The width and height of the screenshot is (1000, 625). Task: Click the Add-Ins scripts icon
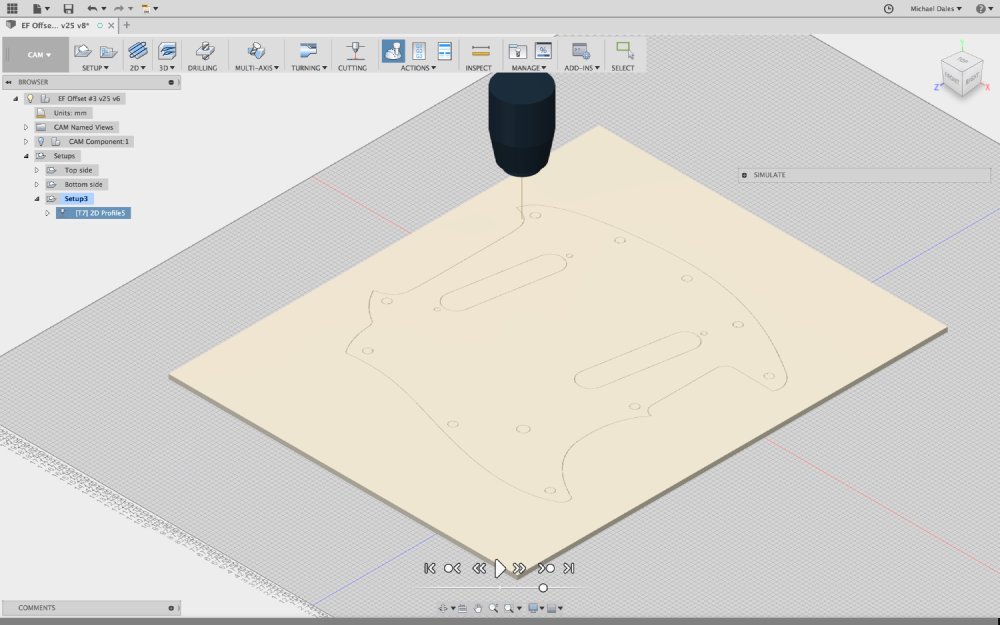point(580,51)
